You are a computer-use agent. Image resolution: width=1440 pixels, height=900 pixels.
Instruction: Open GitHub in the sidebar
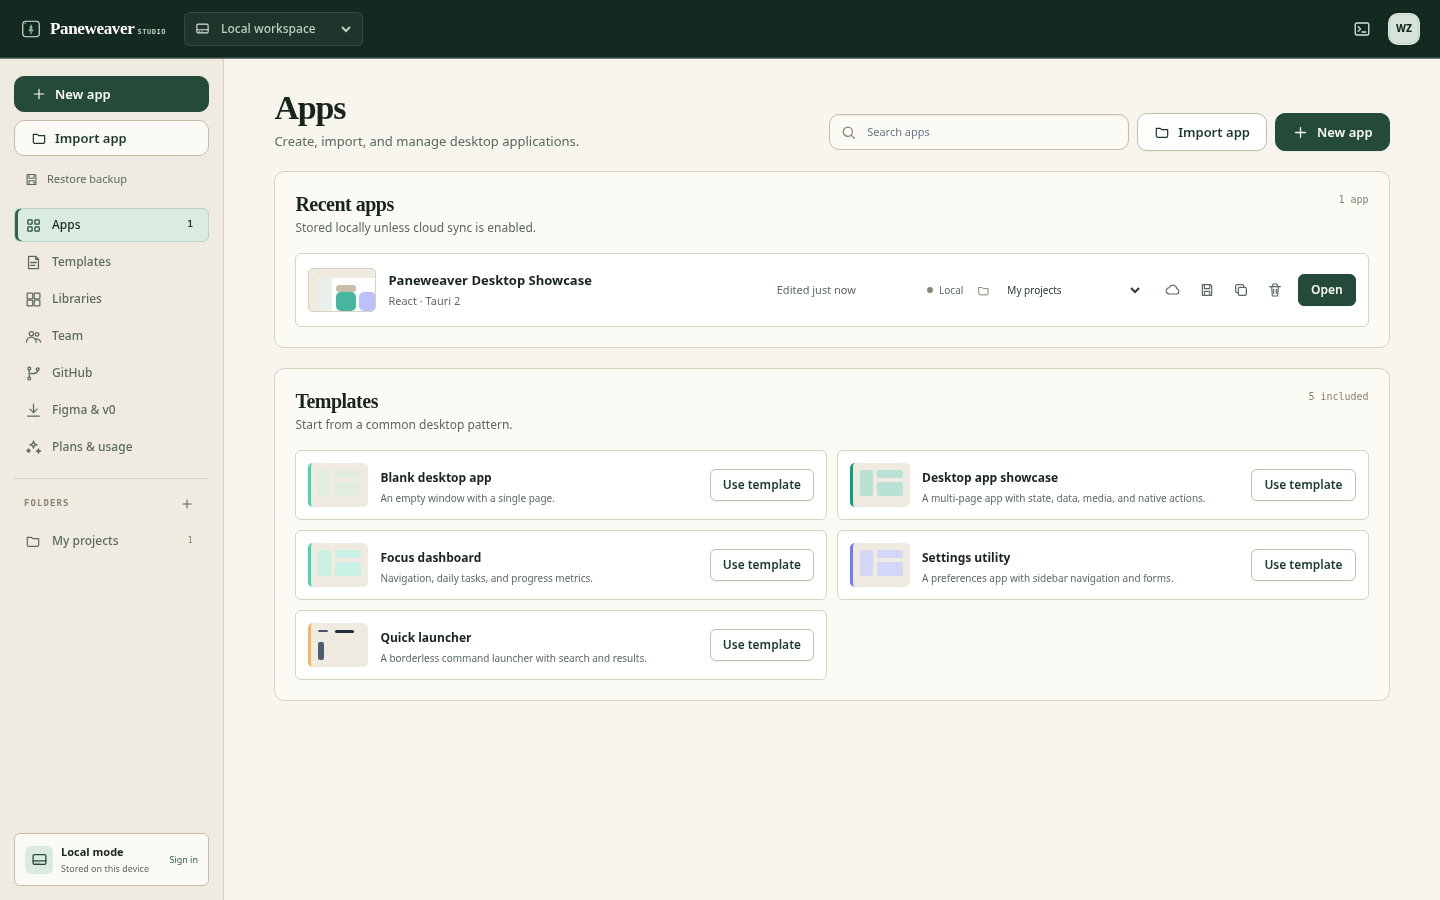point(111,373)
